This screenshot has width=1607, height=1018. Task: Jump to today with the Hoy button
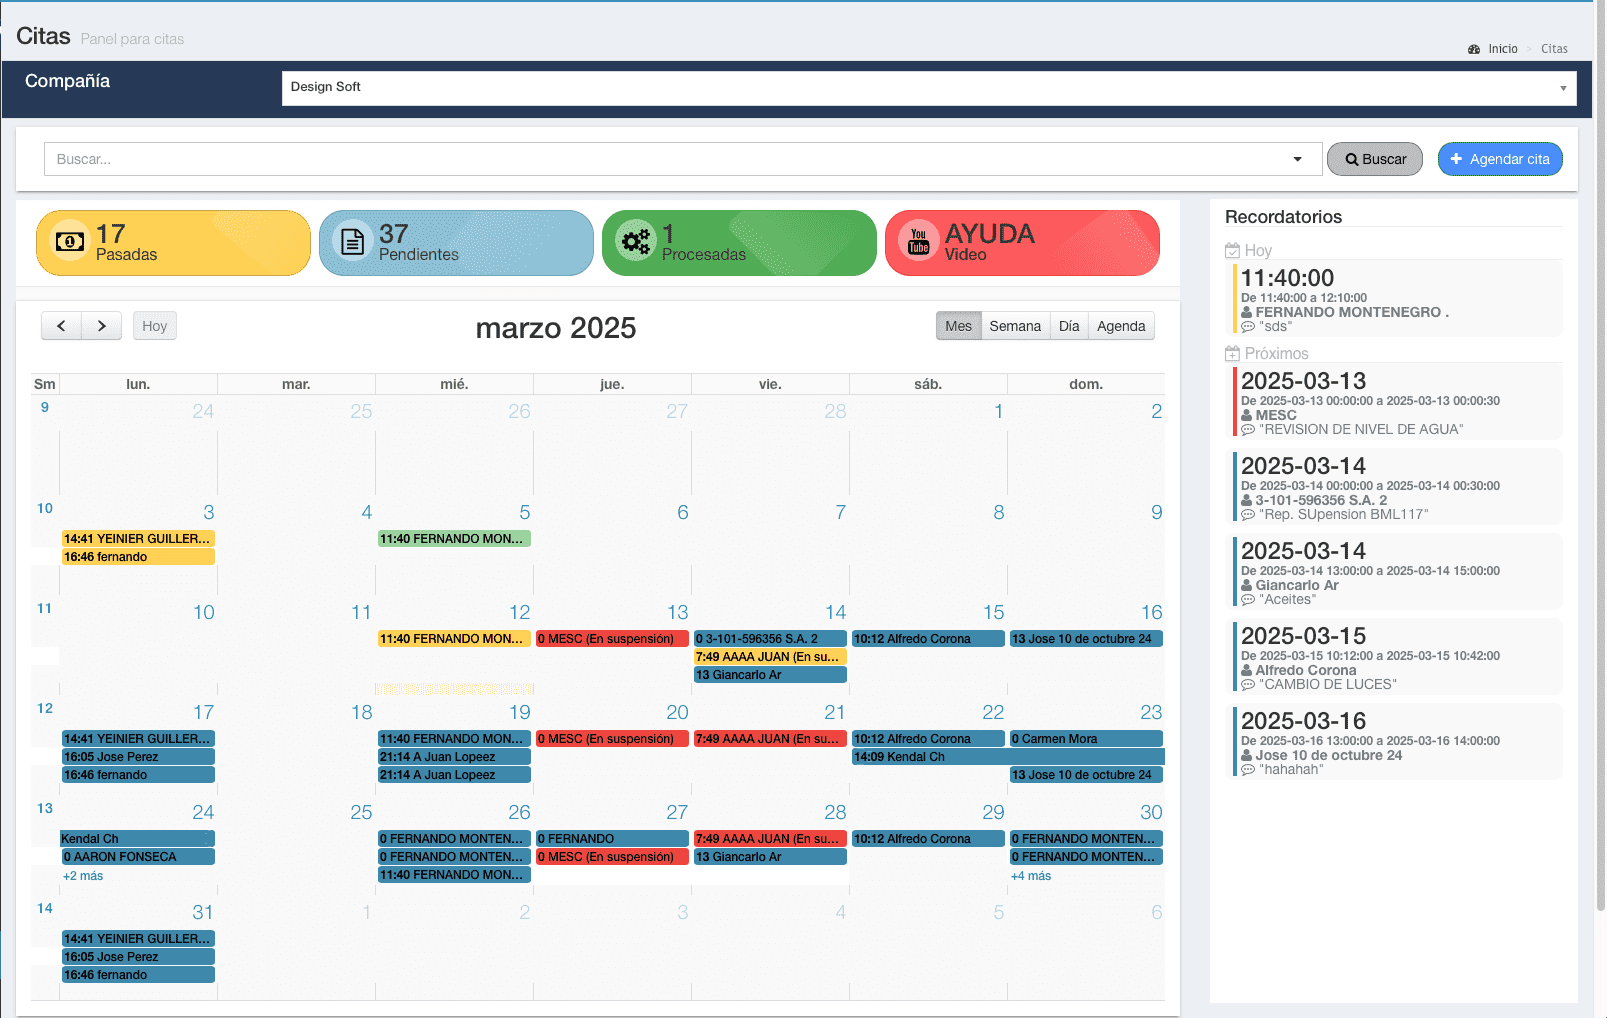pyautogui.click(x=154, y=326)
